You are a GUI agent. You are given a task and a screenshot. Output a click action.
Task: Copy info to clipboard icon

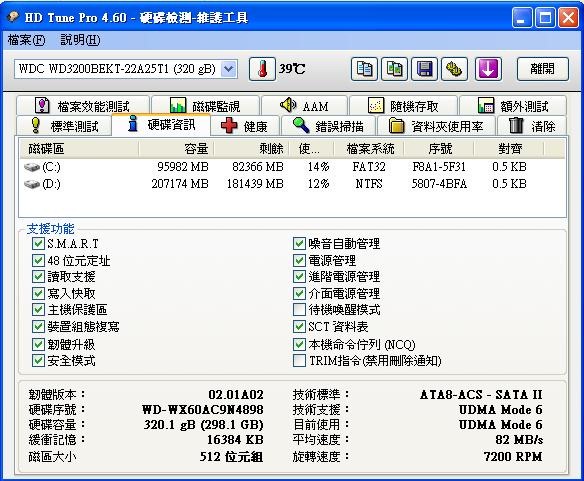364,69
